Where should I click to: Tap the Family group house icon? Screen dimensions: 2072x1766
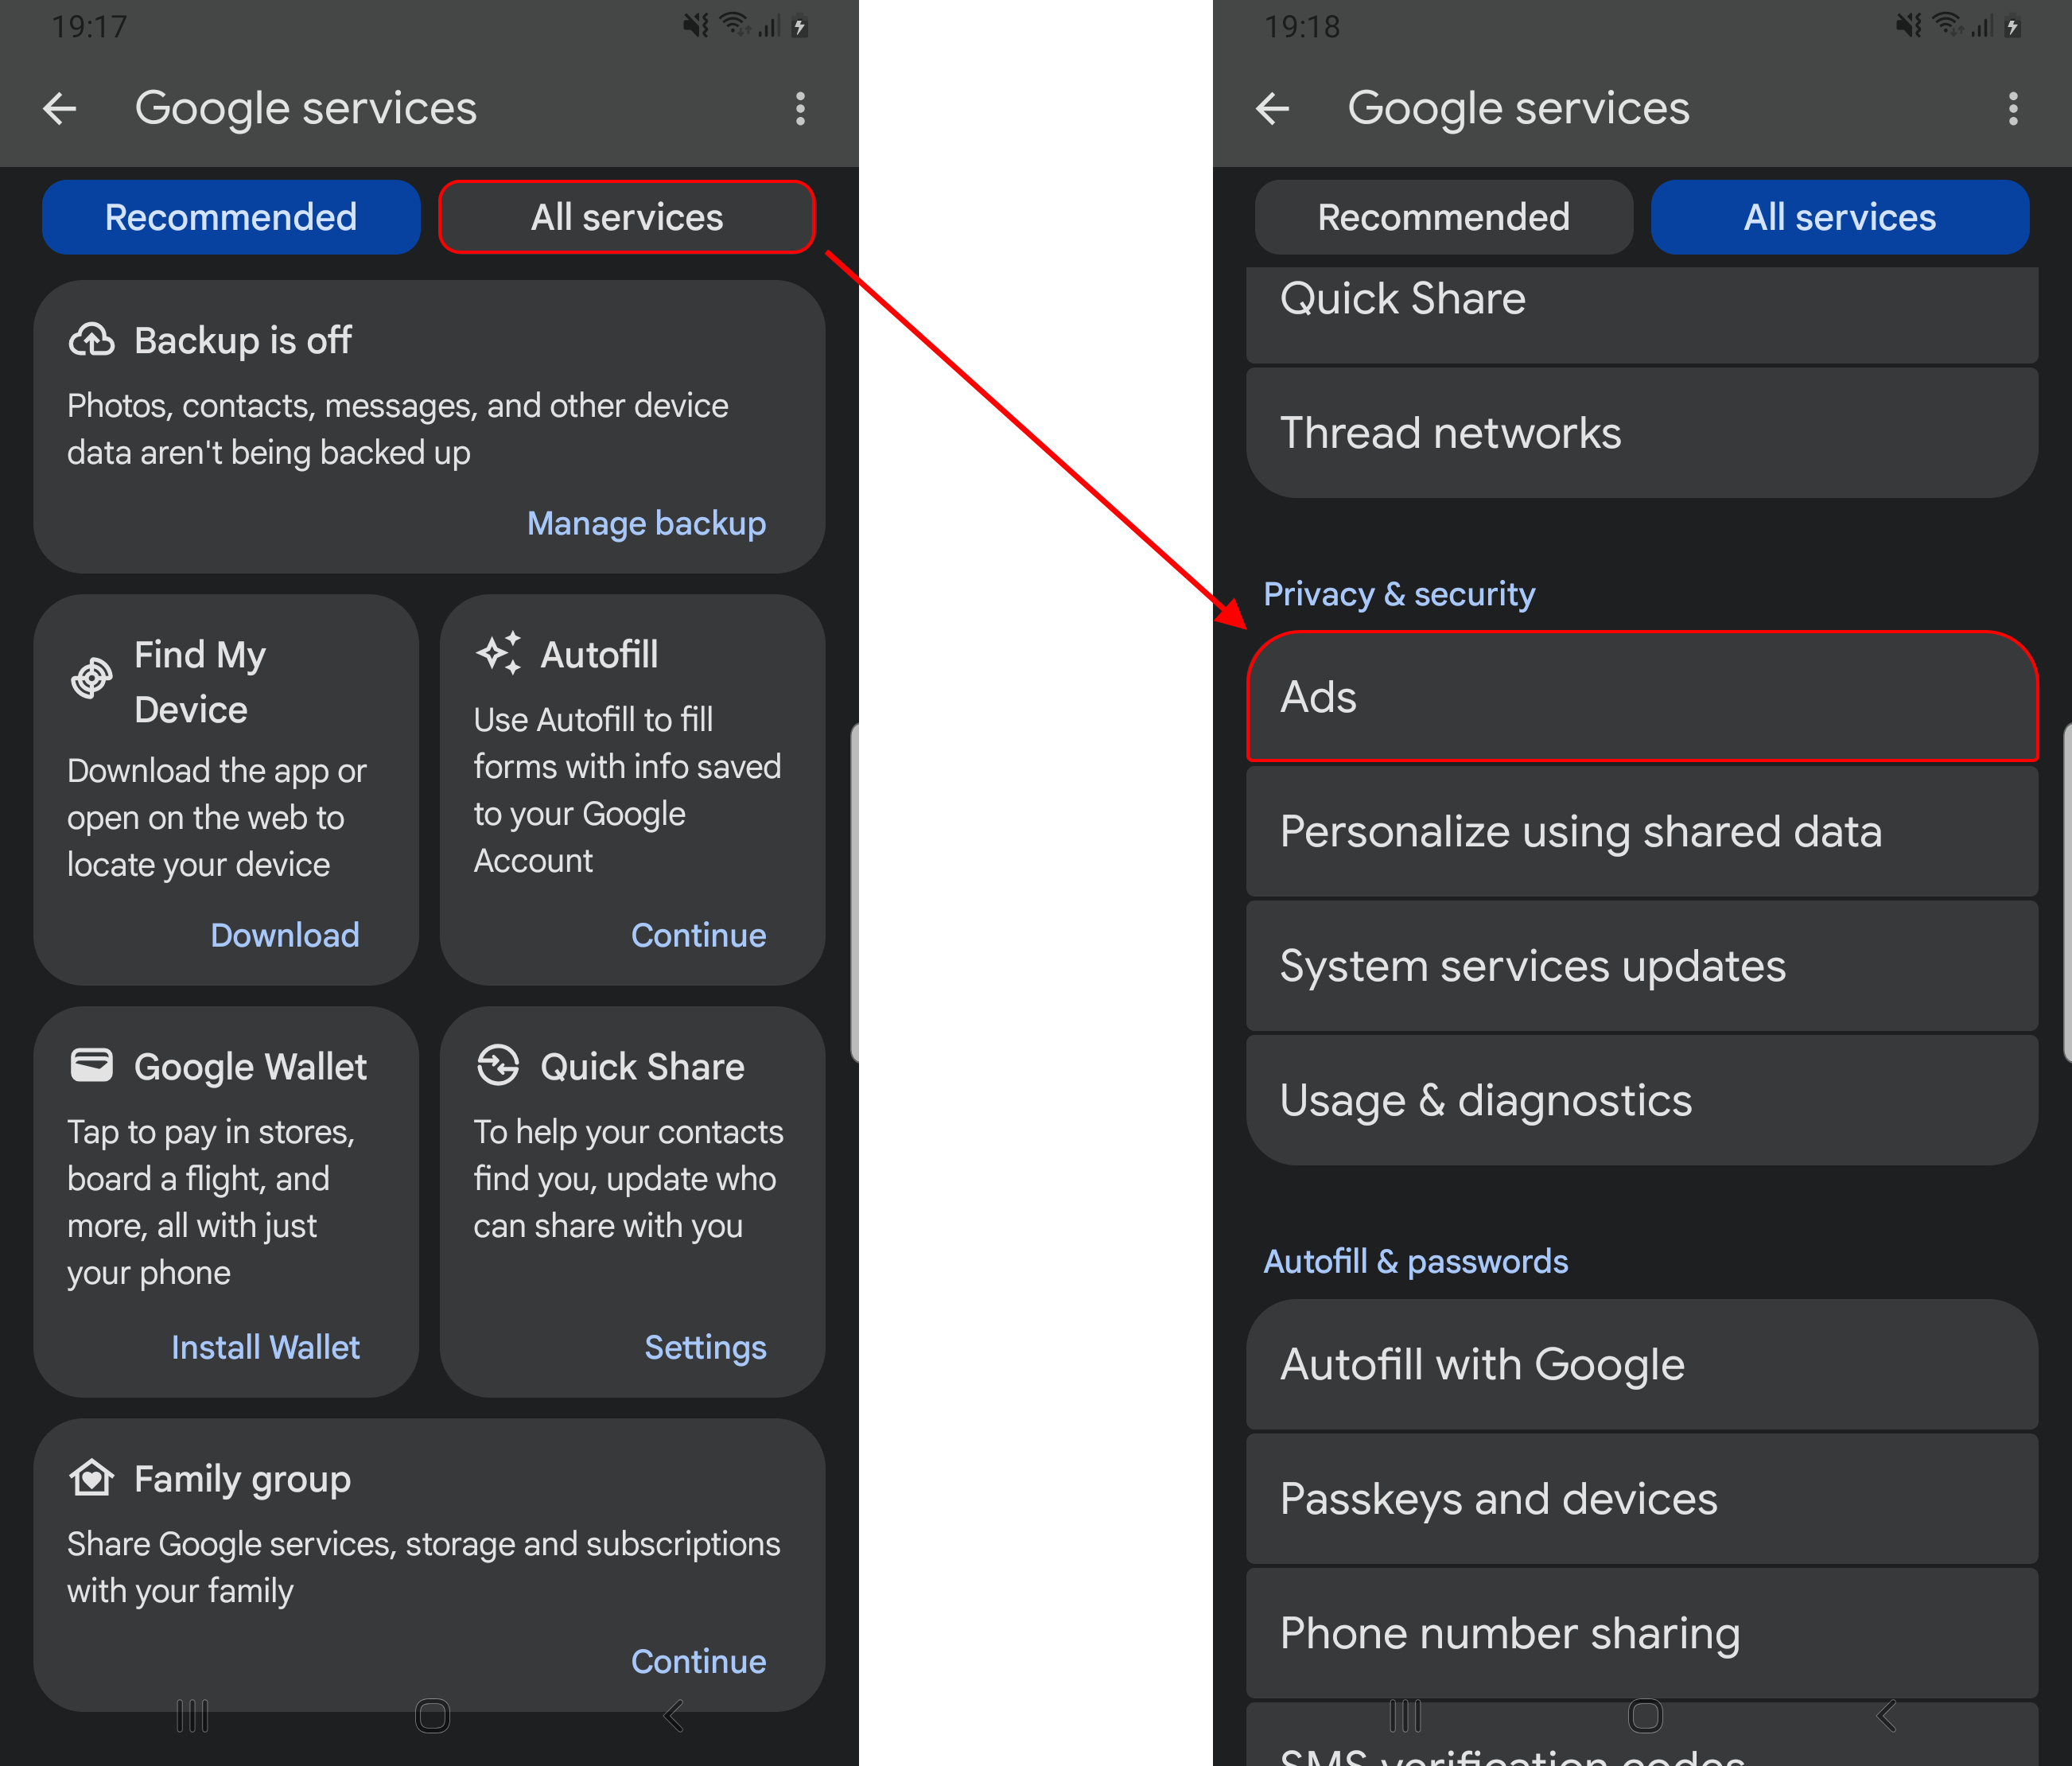[x=91, y=1477]
